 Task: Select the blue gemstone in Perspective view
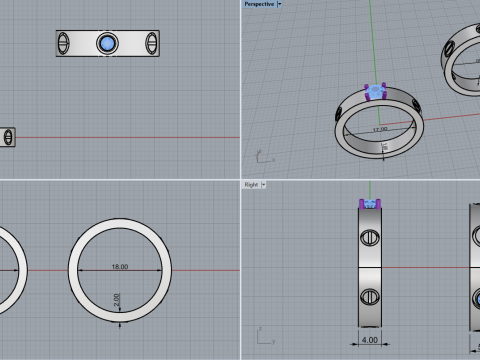click(x=375, y=91)
